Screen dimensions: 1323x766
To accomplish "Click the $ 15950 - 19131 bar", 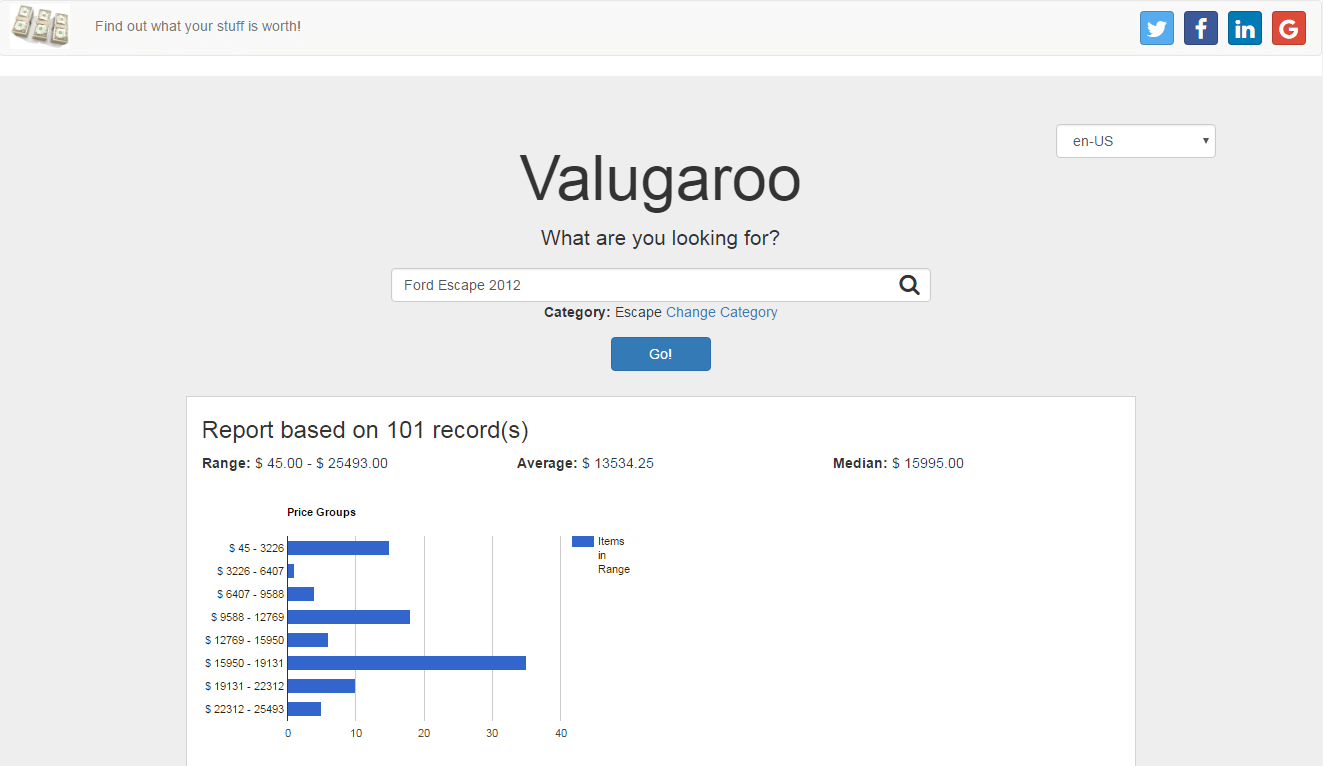I will 407,663.
